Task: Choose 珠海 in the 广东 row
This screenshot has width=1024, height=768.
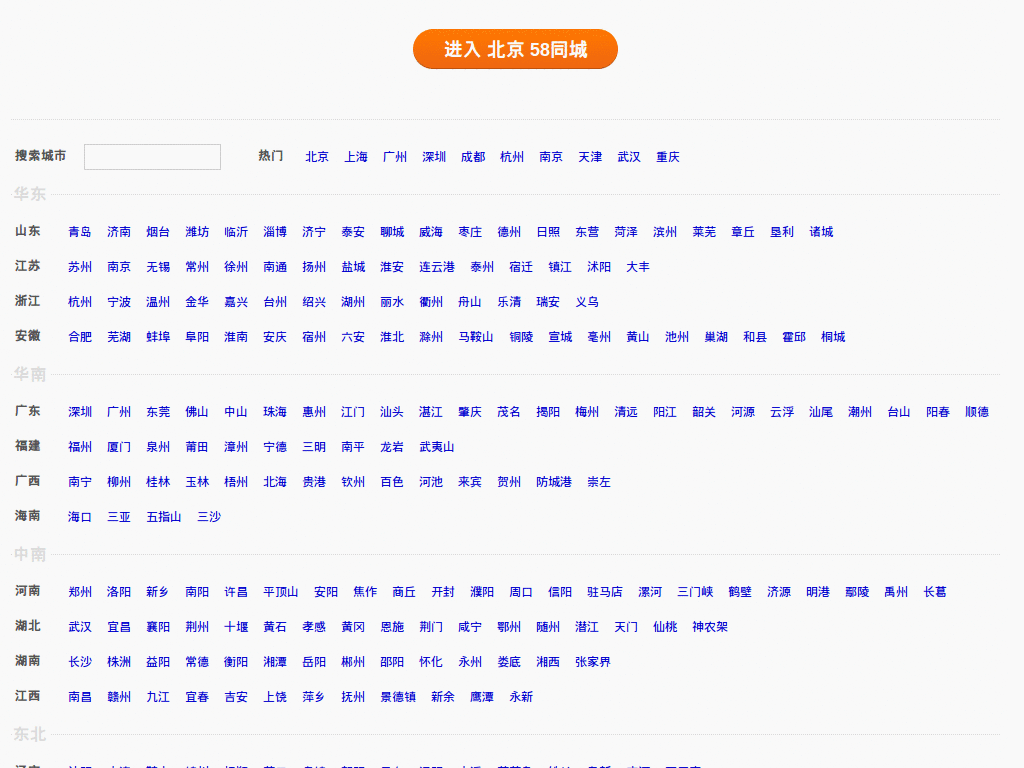Action: (x=275, y=412)
